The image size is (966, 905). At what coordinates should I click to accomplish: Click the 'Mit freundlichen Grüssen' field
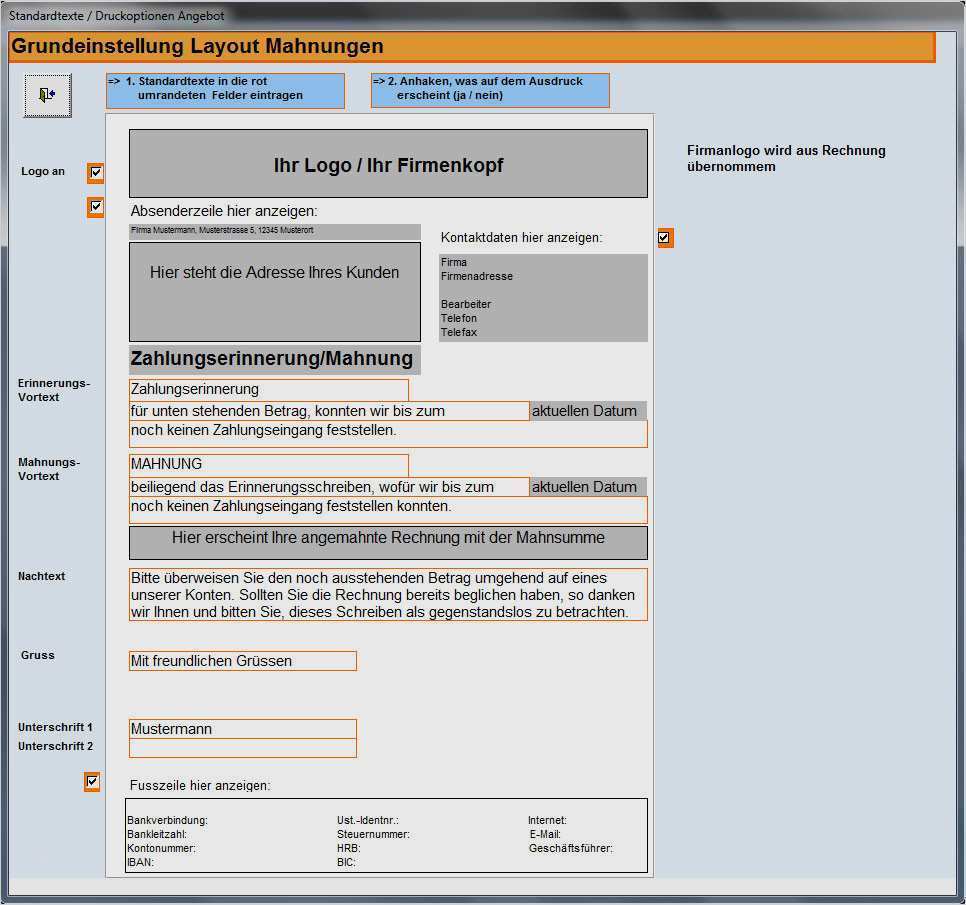tap(242, 661)
